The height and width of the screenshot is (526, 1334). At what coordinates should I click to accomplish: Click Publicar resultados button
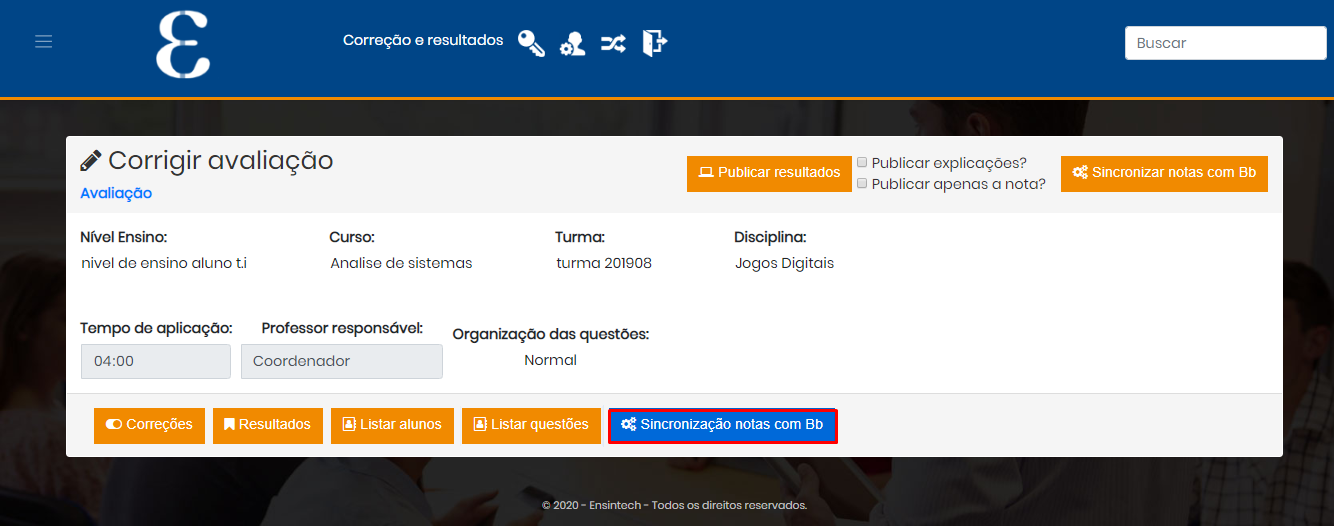(769, 173)
